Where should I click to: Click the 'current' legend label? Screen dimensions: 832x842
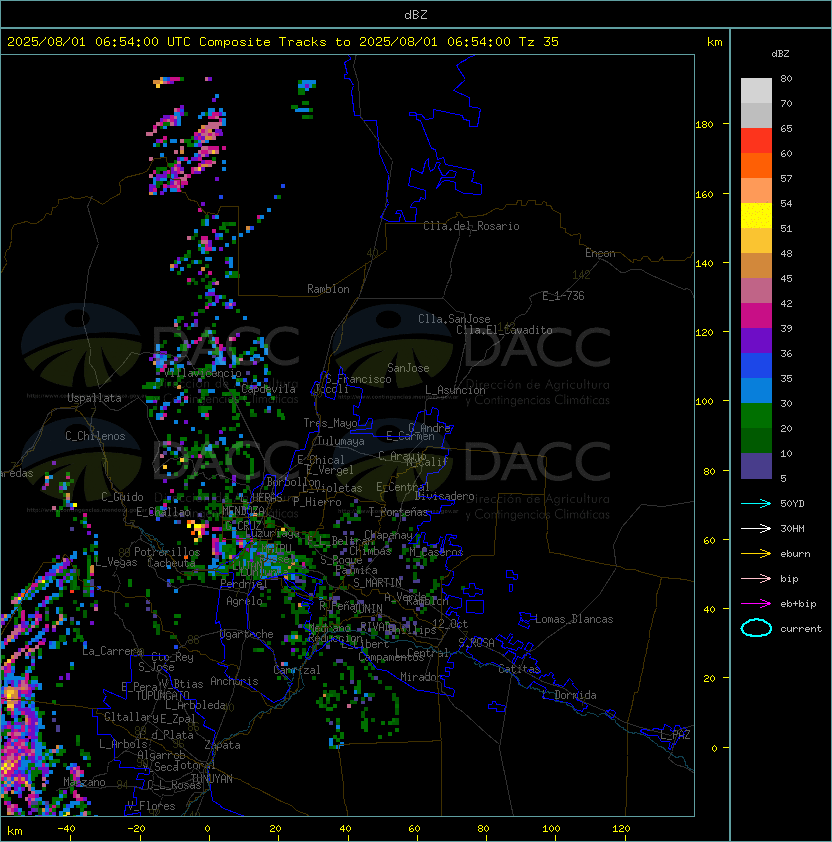tap(801, 629)
